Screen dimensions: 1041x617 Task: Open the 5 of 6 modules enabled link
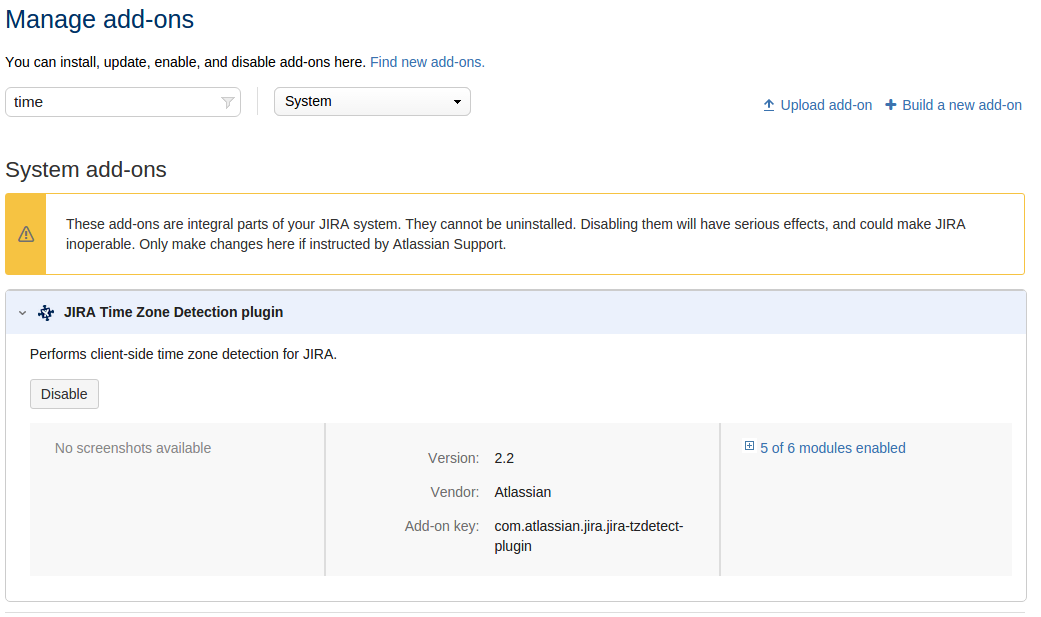tap(833, 448)
